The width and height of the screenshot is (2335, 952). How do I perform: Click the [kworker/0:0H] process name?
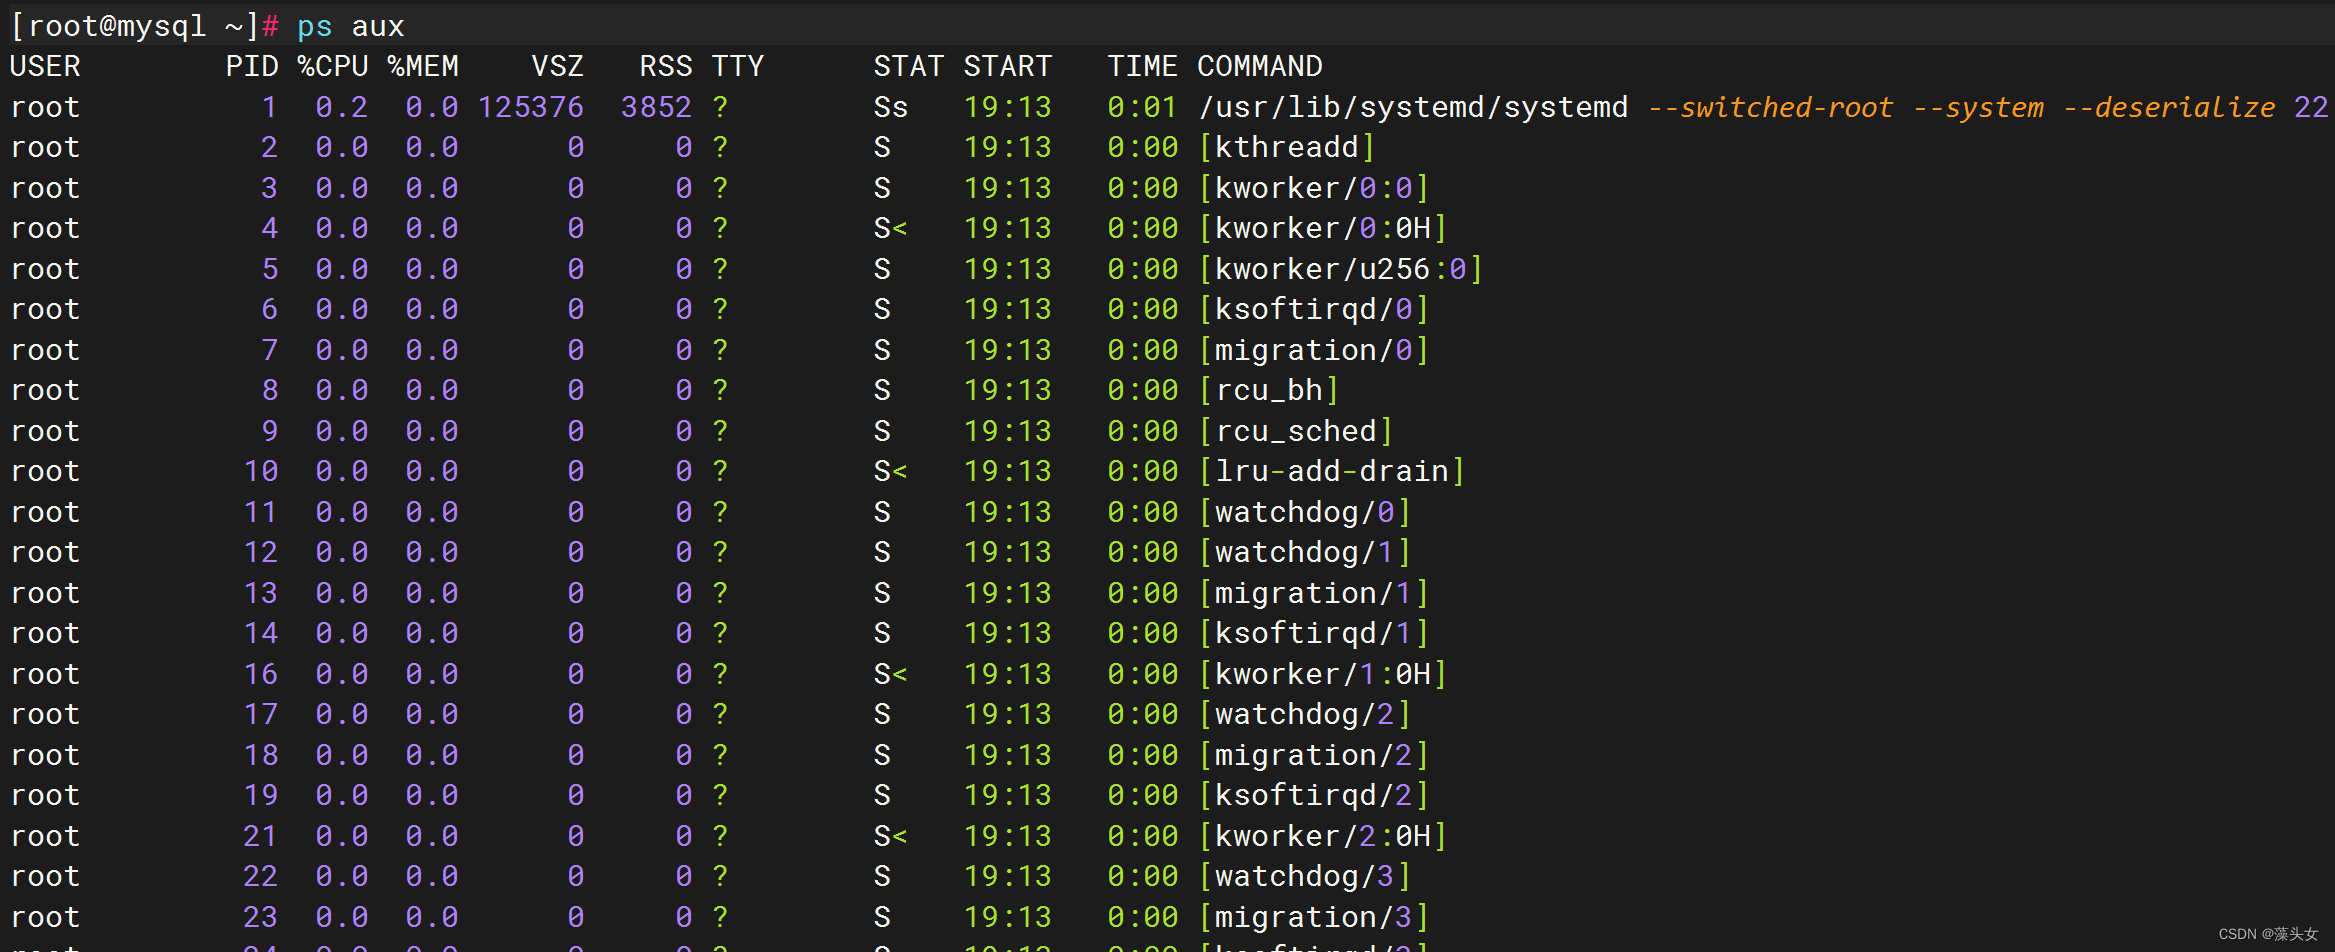[x=1324, y=229]
